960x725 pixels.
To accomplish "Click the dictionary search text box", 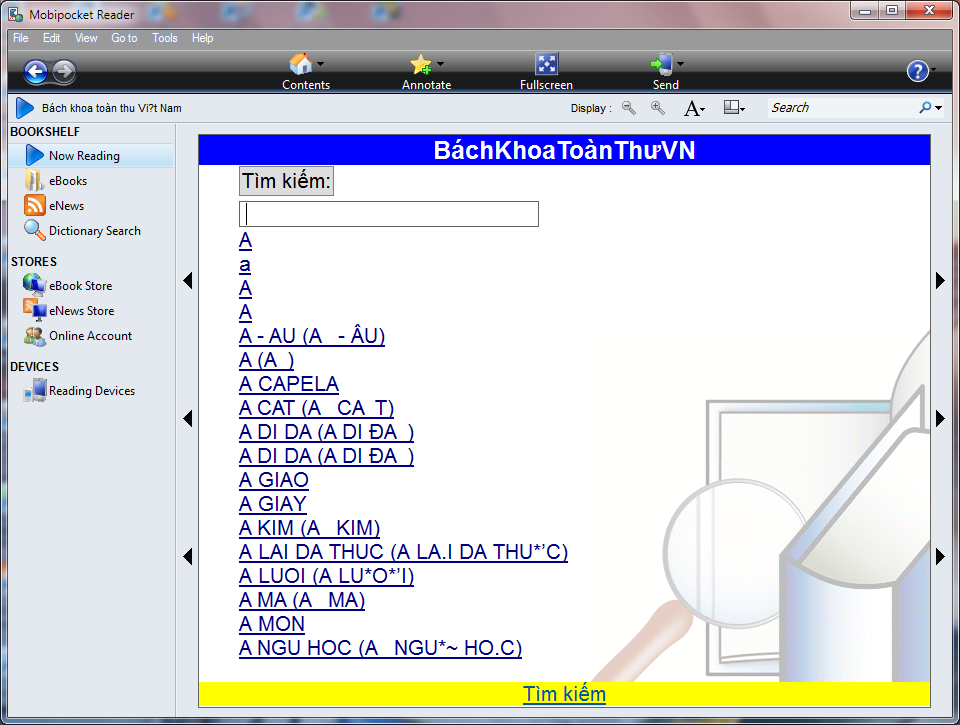I will (389, 214).
